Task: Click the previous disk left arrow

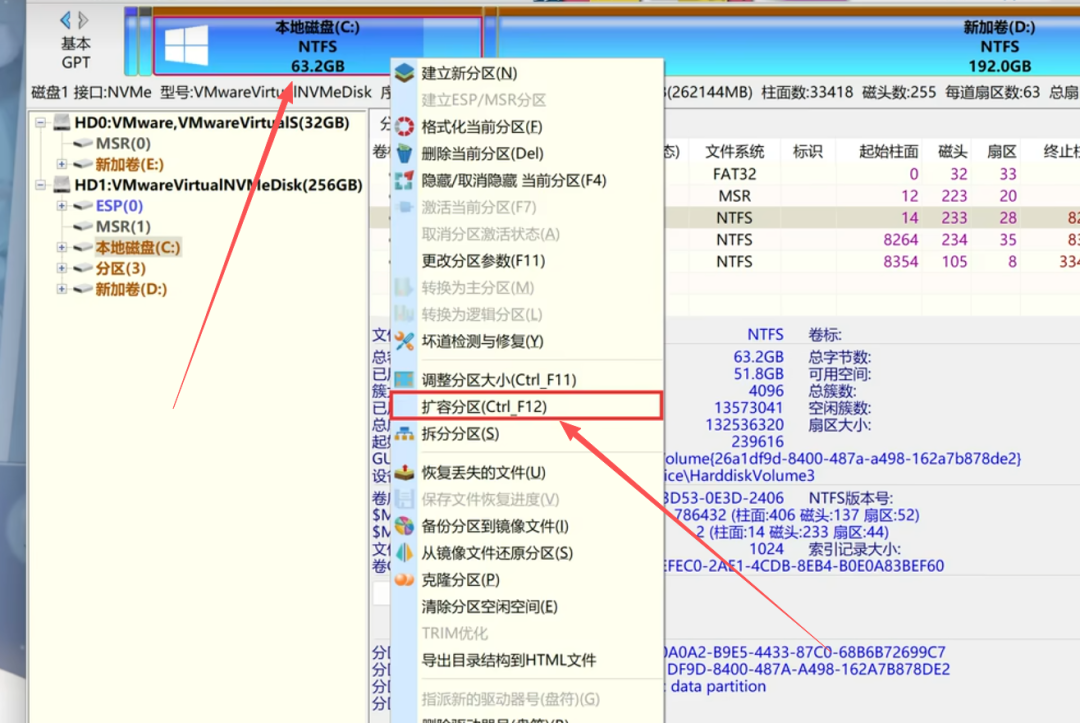Action: click(x=65, y=20)
